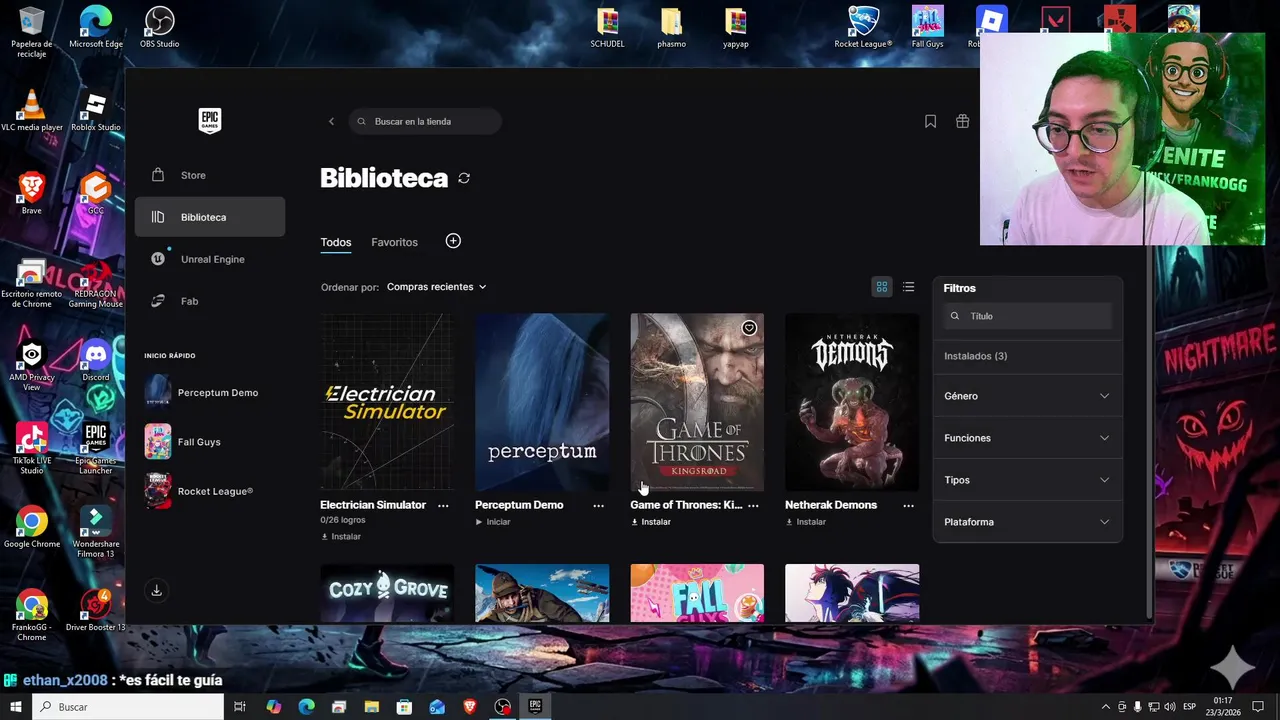Viewport: 1280px width, 720px height.
Task: Open the Store section
Action: coord(210,175)
